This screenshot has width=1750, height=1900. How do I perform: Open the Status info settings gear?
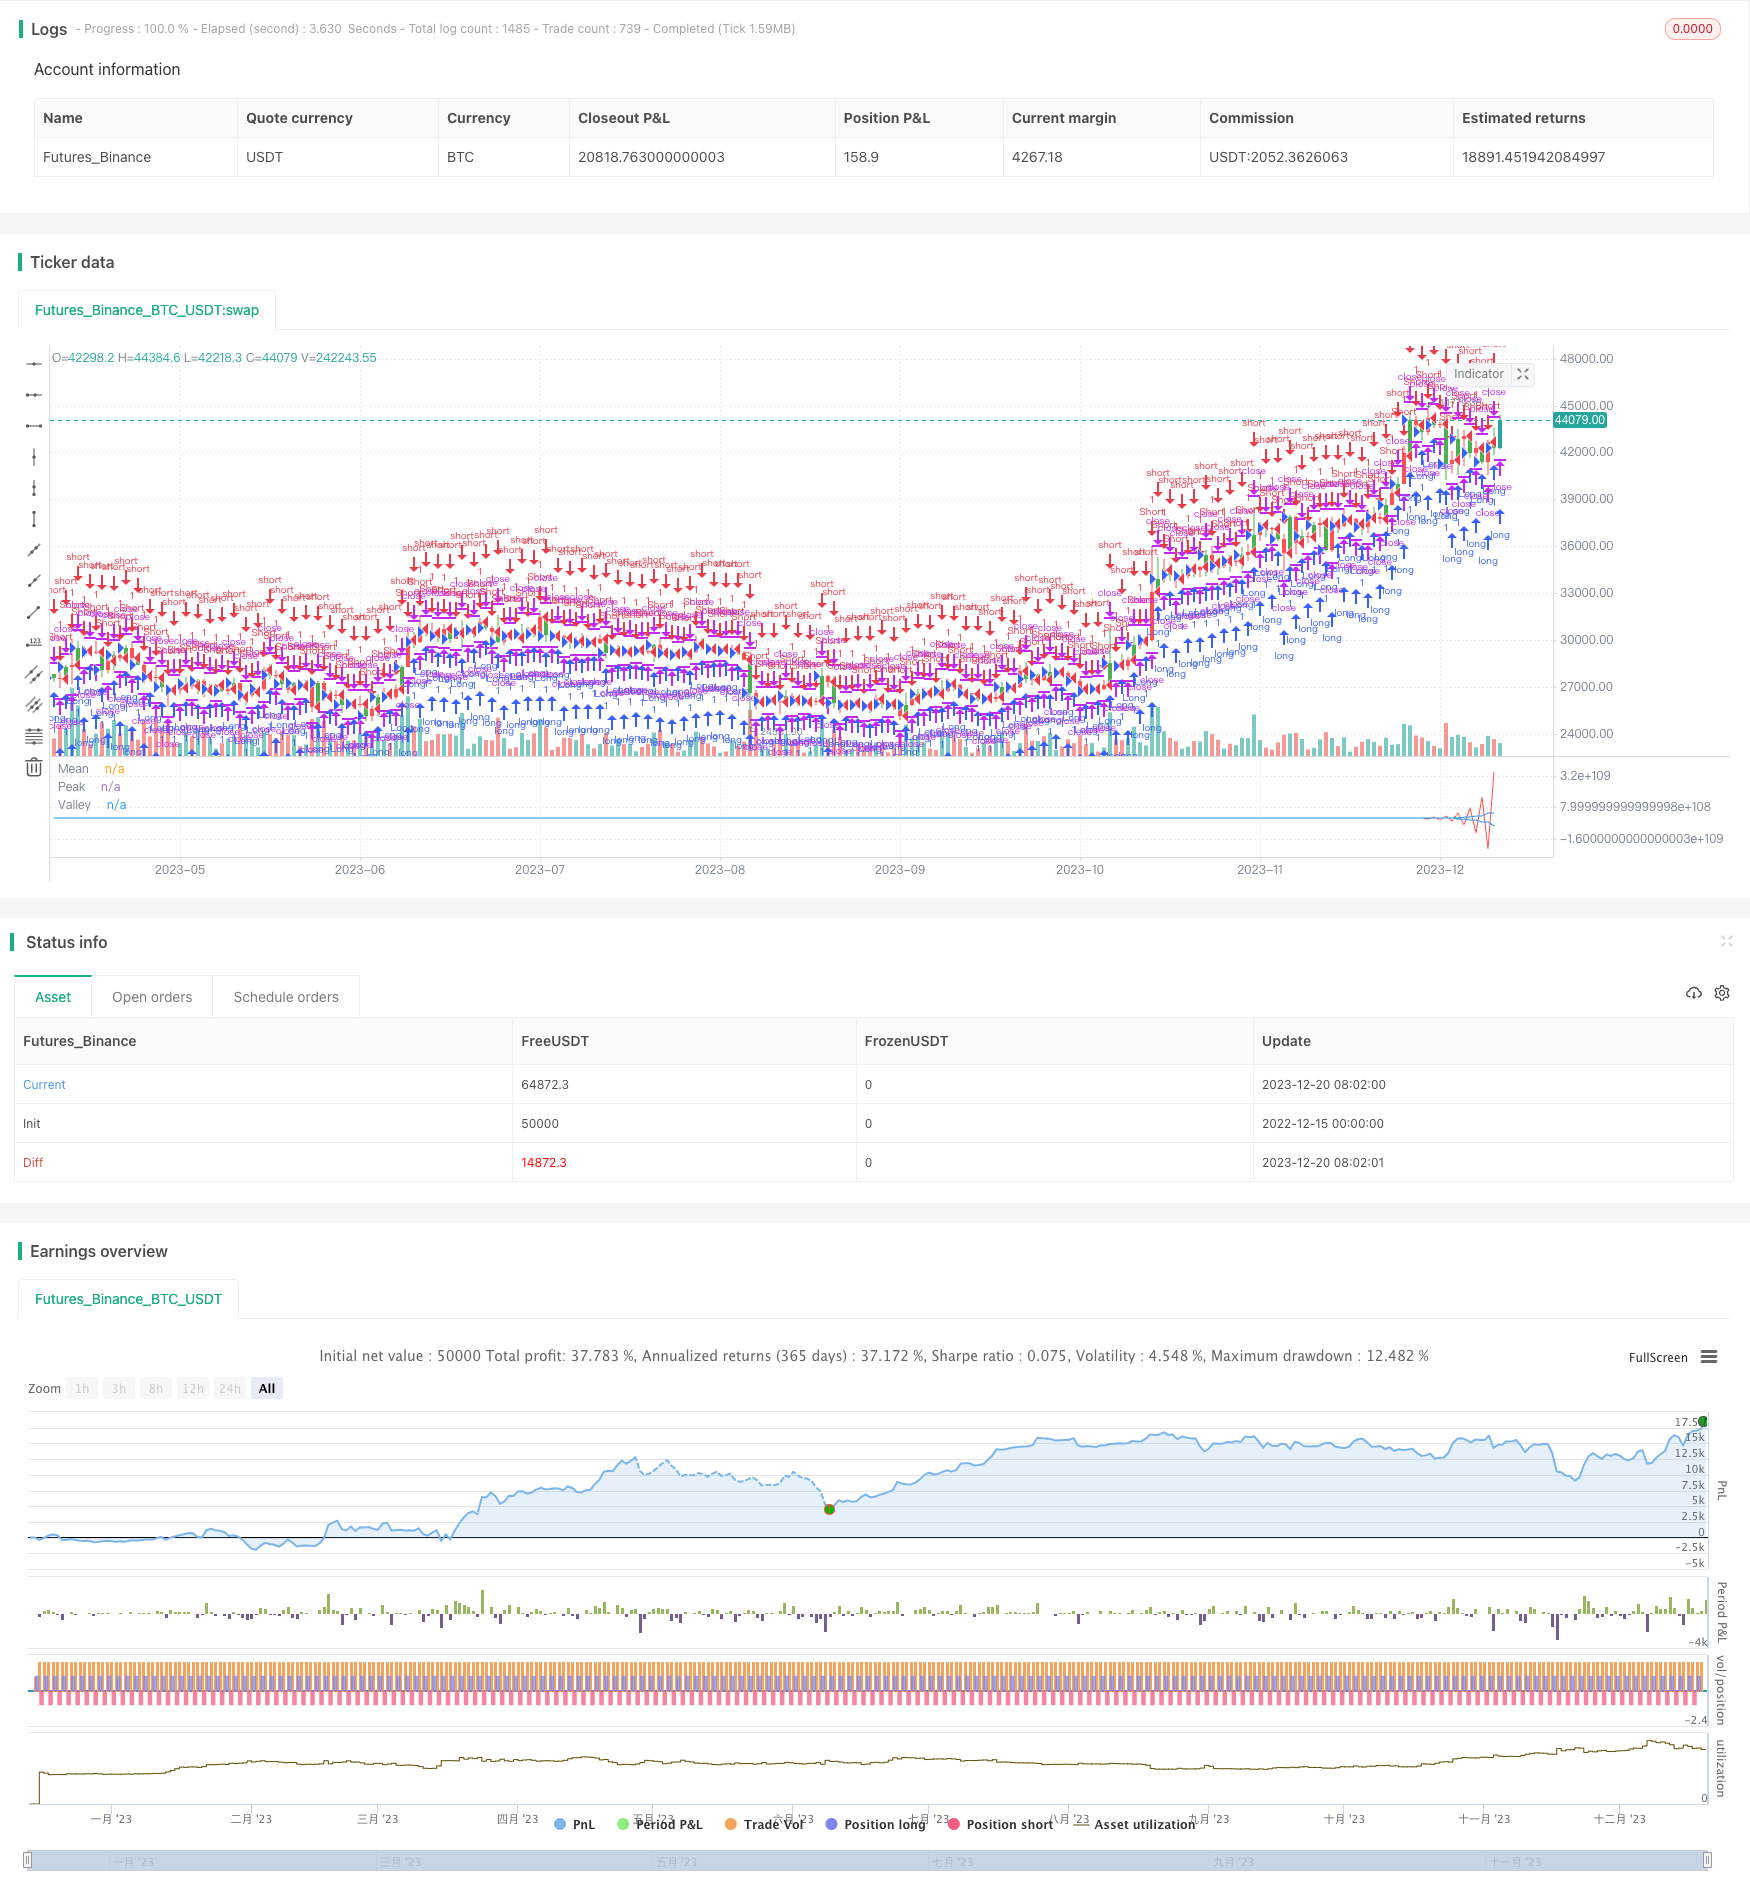pos(1722,993)
